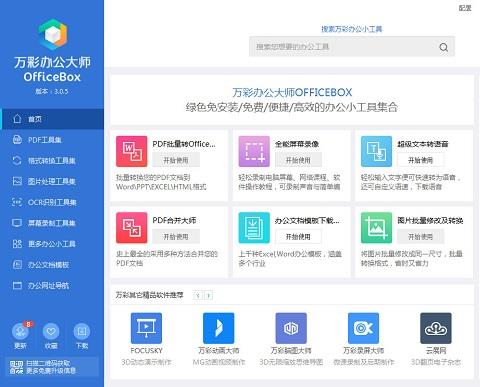Click the document template icon in sidebar
480x387 pixels.
tap(17, 265)
